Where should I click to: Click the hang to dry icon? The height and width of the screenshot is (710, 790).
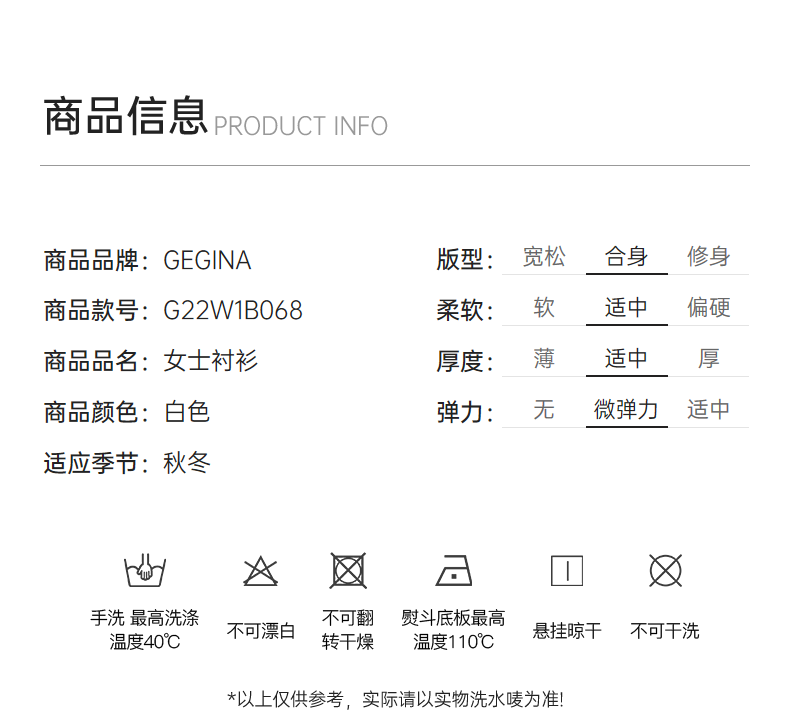(x=567, y=571)
